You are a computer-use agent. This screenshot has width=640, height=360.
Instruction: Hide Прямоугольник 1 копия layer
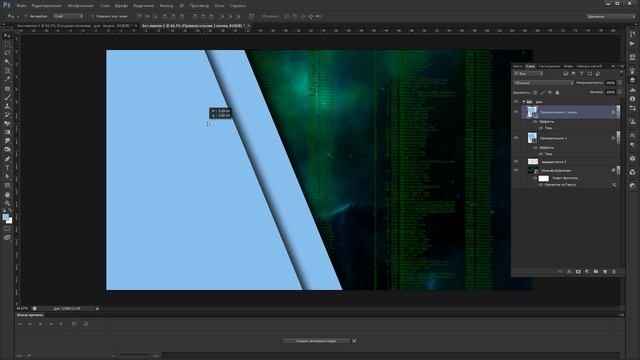[x=516, y=112]
